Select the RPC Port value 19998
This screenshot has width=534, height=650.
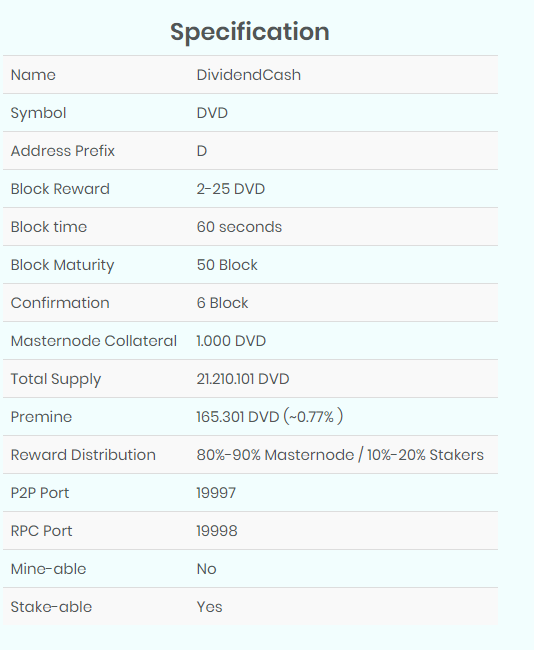click(217, 531)
